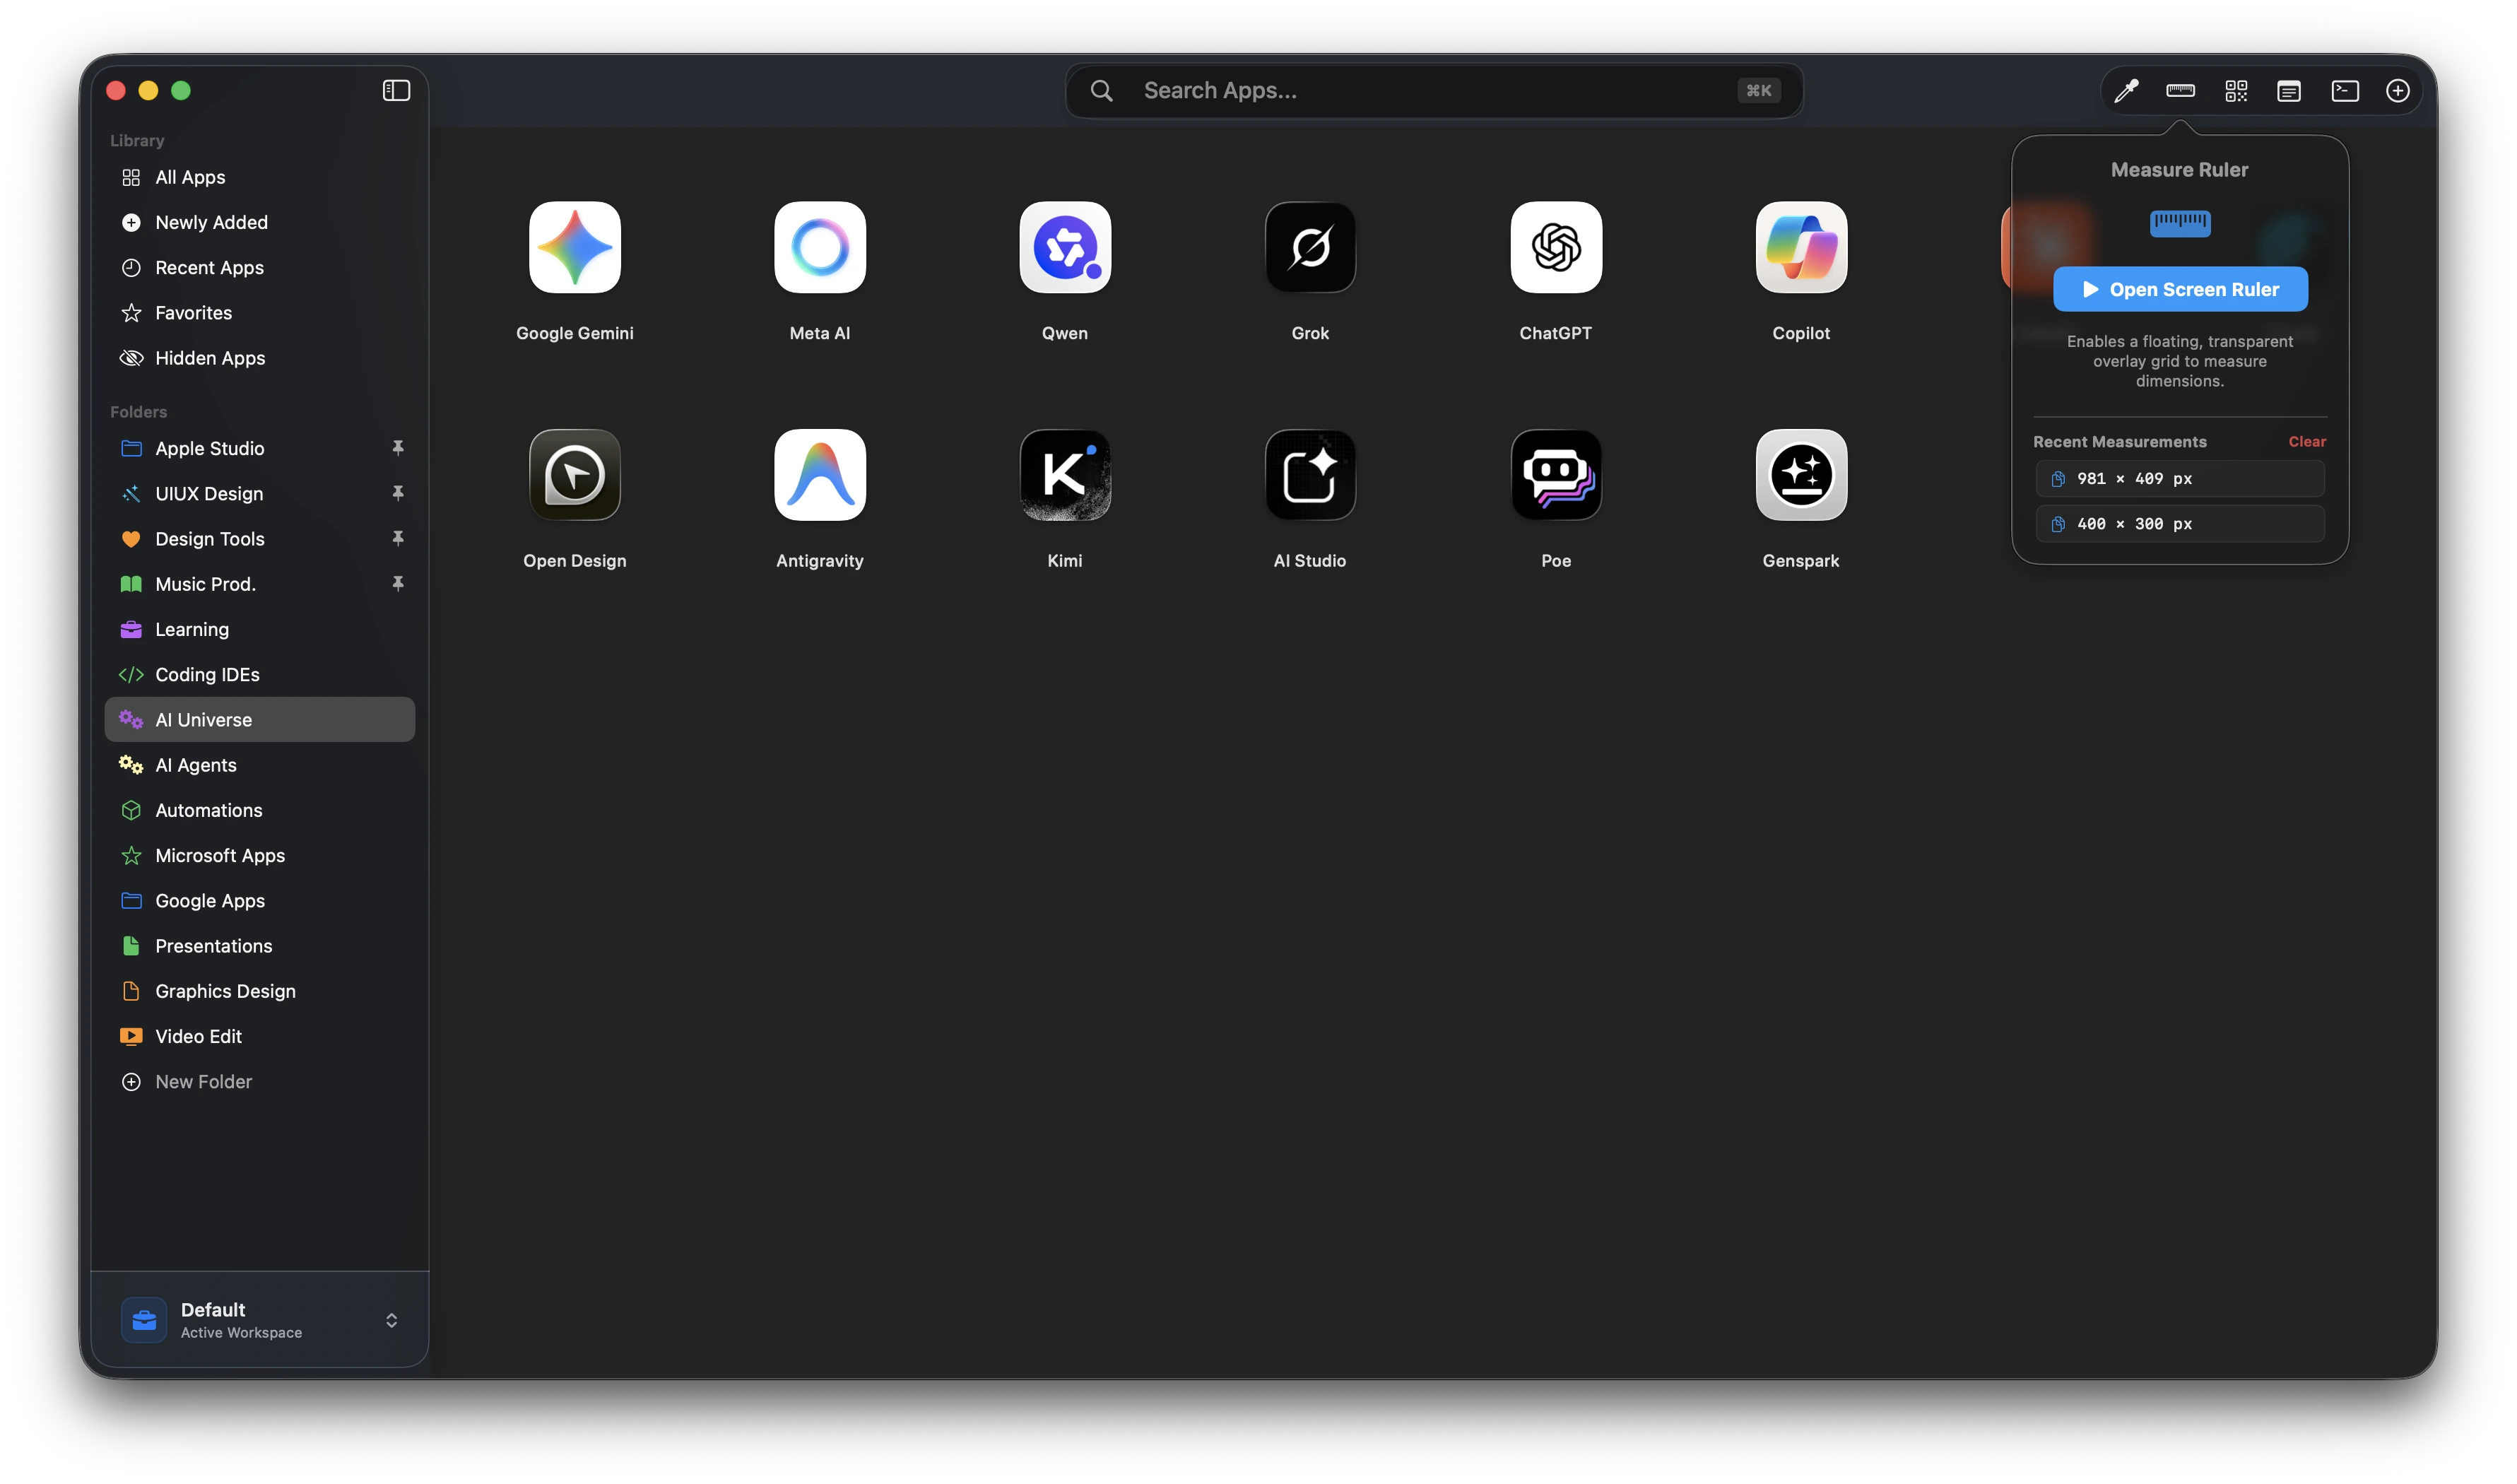This screenshot has width=2517, height=1484.
Task: Unpin the Design Tools folder
Action: (398, 538)
